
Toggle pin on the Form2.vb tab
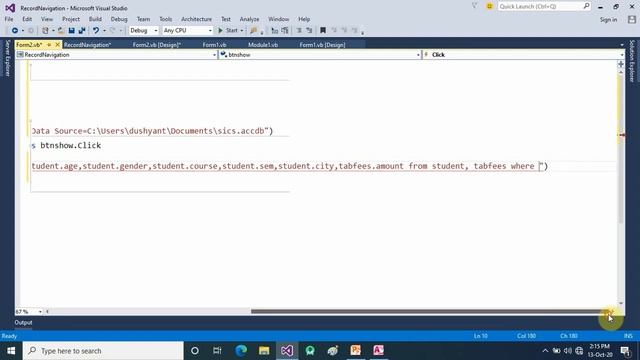(x=49, y=44)
